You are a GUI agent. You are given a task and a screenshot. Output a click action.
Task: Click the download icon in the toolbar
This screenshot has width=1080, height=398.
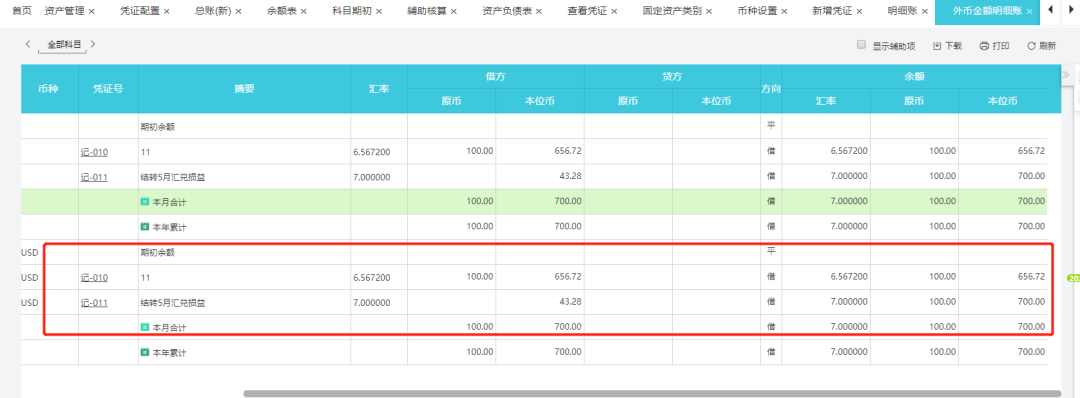(x=937, y=46)
